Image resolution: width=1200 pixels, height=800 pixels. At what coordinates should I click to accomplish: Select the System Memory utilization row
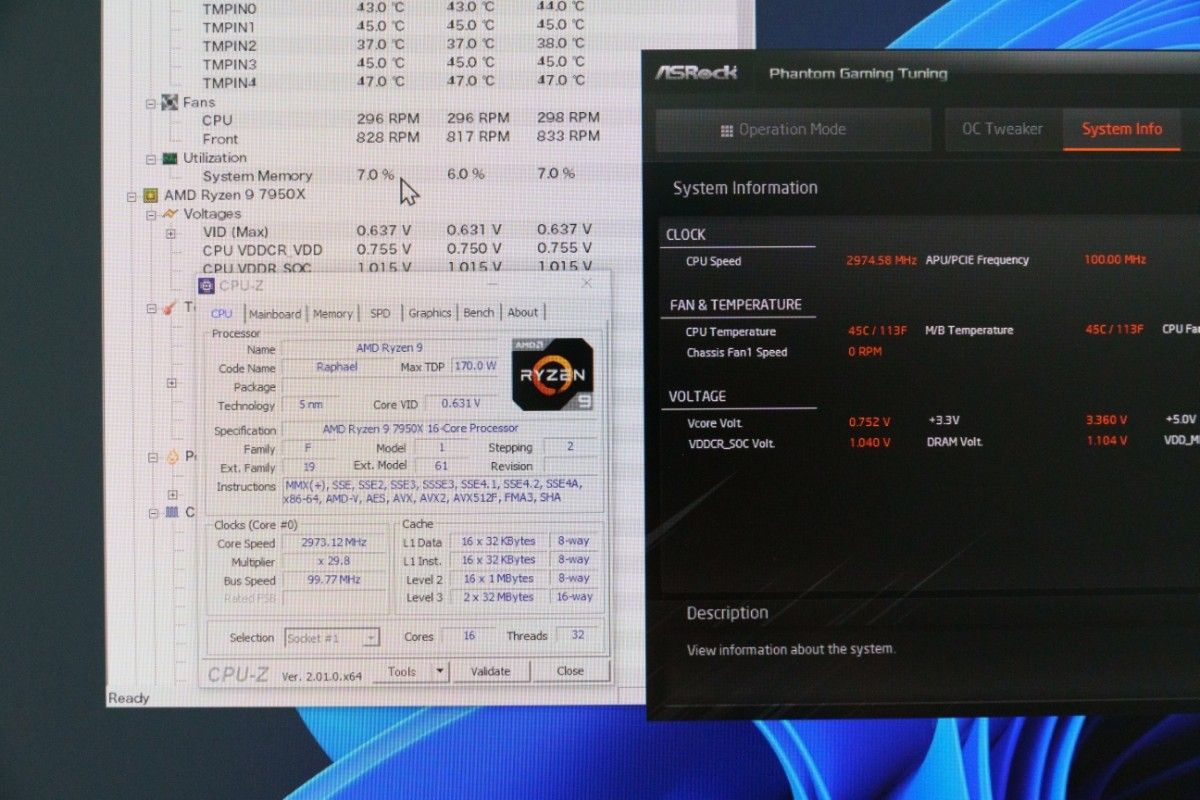(x=390, y=175)
